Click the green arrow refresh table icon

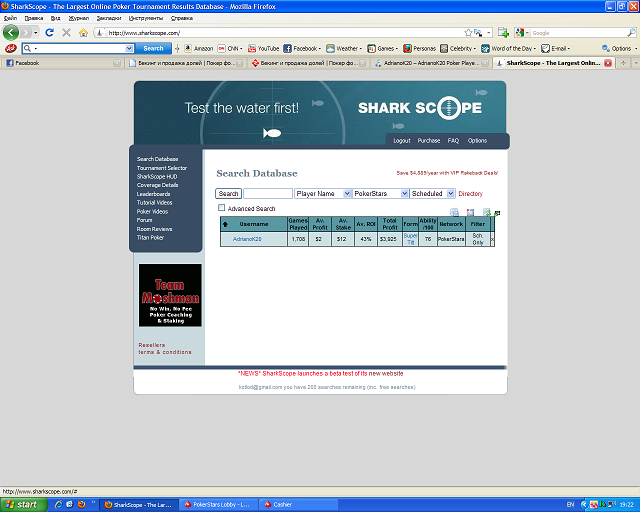487,212
